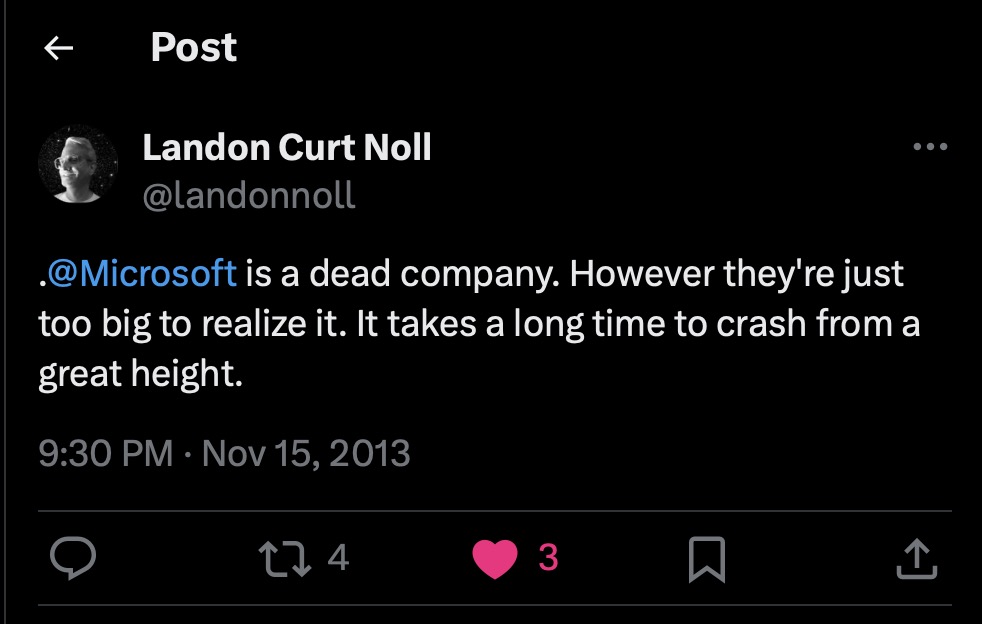Go back using the left arrow
Image resolution: width=982 pixels, height=624 pixels.
(x=59, y=48)
